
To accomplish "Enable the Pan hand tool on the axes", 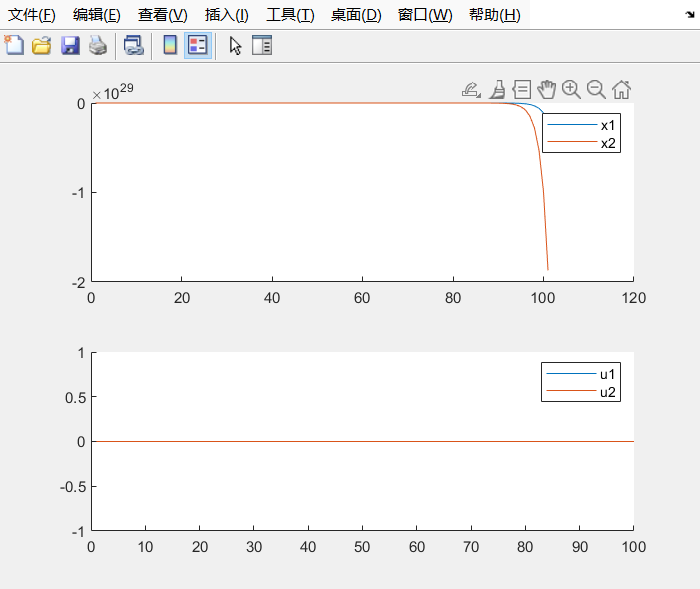I will pyautogui.click(x=546, y=89).
